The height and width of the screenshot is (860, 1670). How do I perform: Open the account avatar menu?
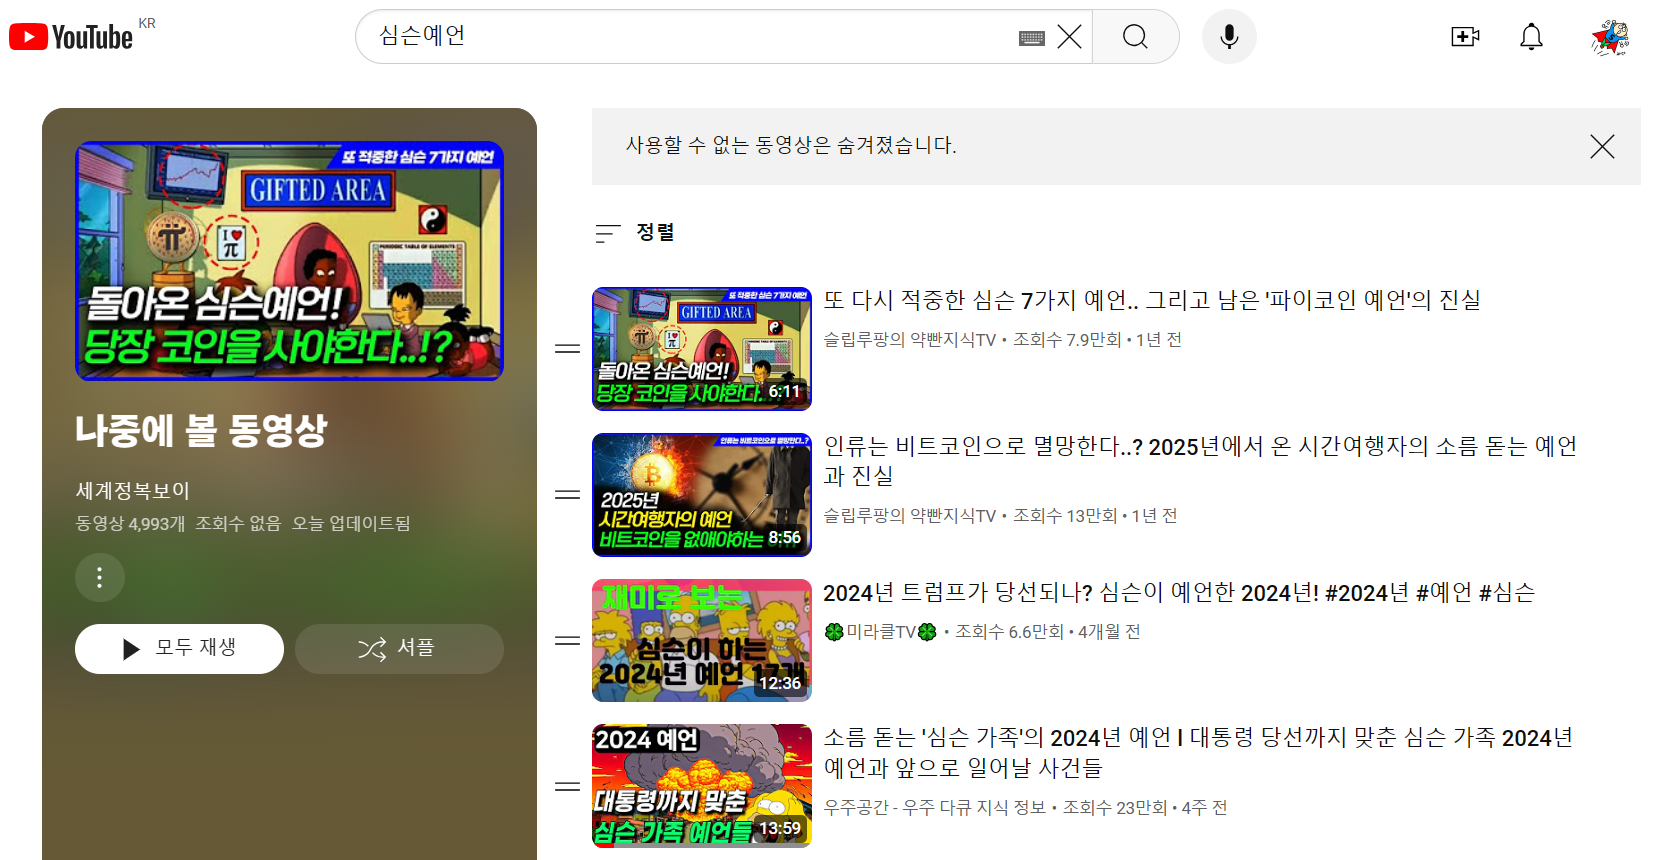tap(1610, 37)
